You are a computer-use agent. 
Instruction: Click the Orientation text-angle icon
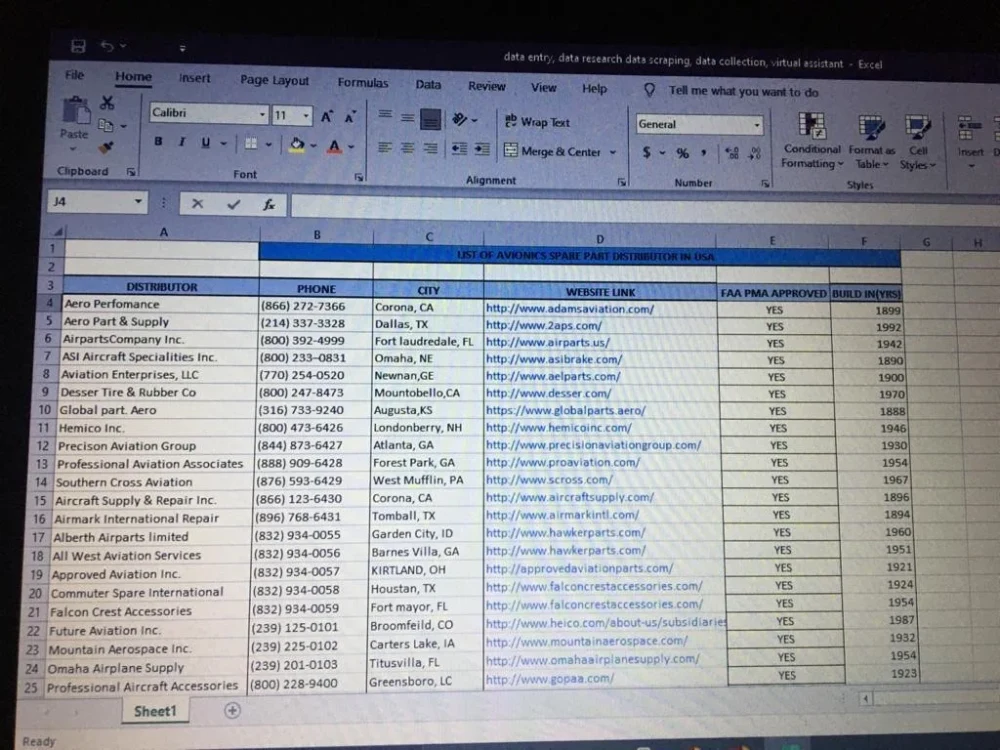(460, 119)
